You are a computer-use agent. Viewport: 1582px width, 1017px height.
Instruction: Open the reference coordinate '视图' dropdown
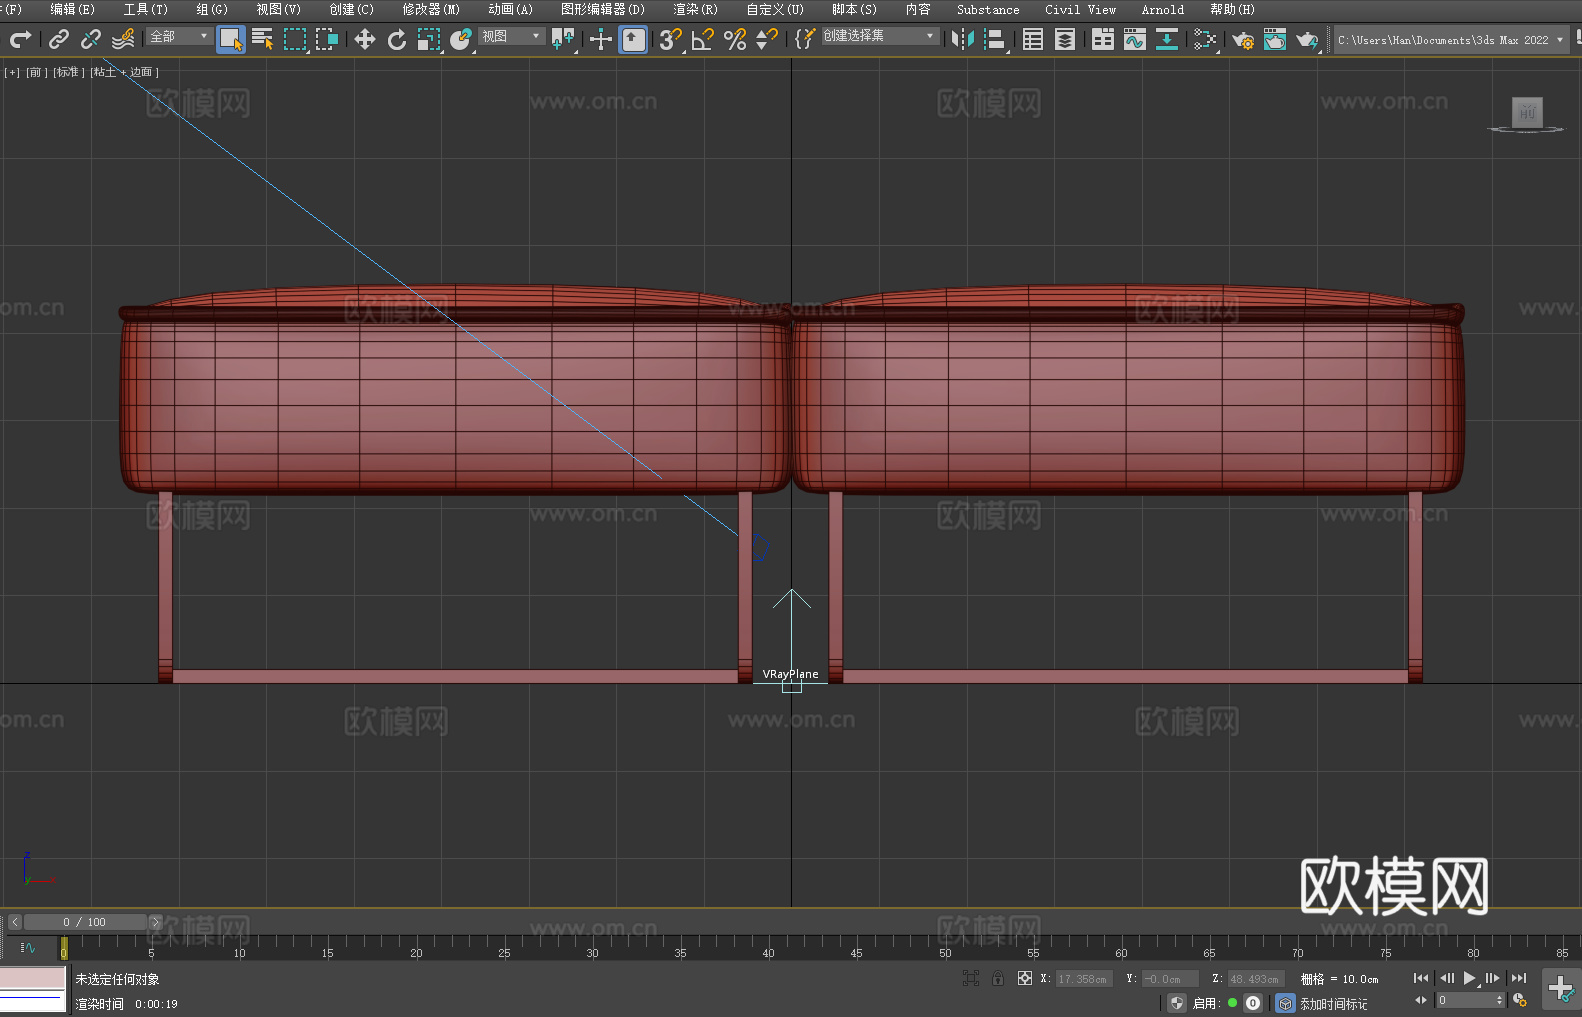coord(511,36)
